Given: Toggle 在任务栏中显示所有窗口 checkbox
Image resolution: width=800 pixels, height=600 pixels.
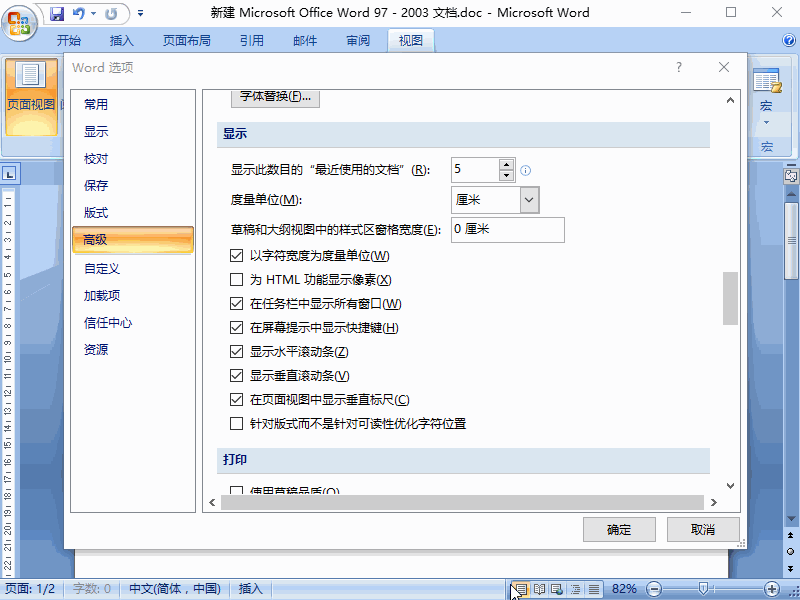Looking at the screenshot, I should coord(236,304).
